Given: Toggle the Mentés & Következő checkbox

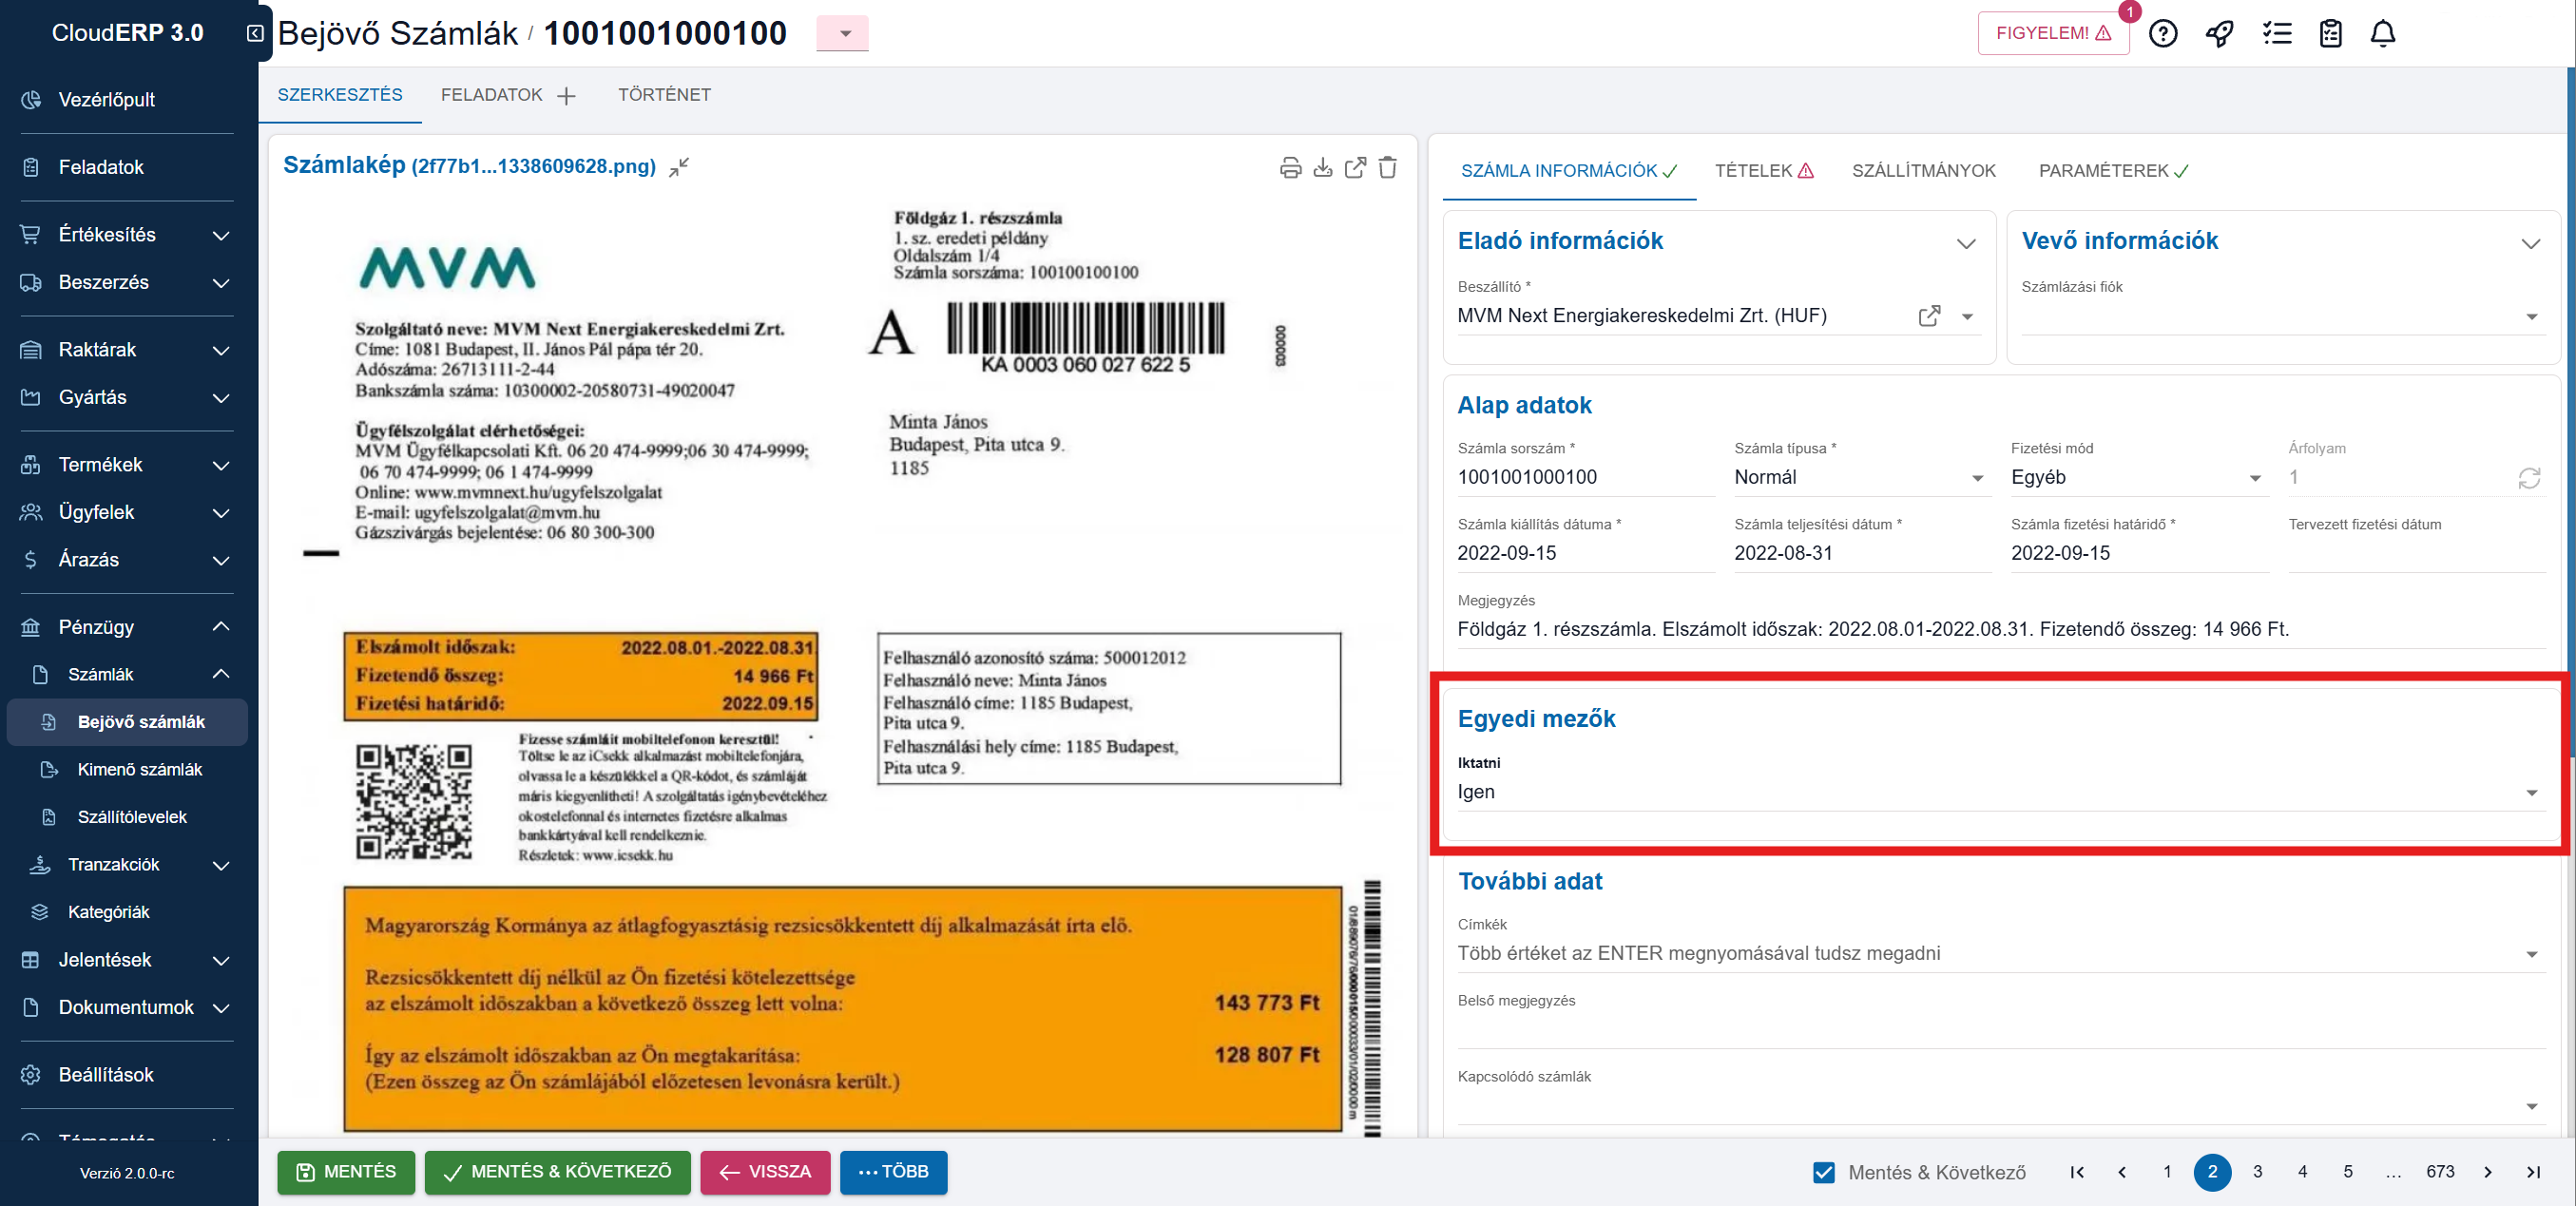Looking at the screenshot, I should (1823, 1172).
